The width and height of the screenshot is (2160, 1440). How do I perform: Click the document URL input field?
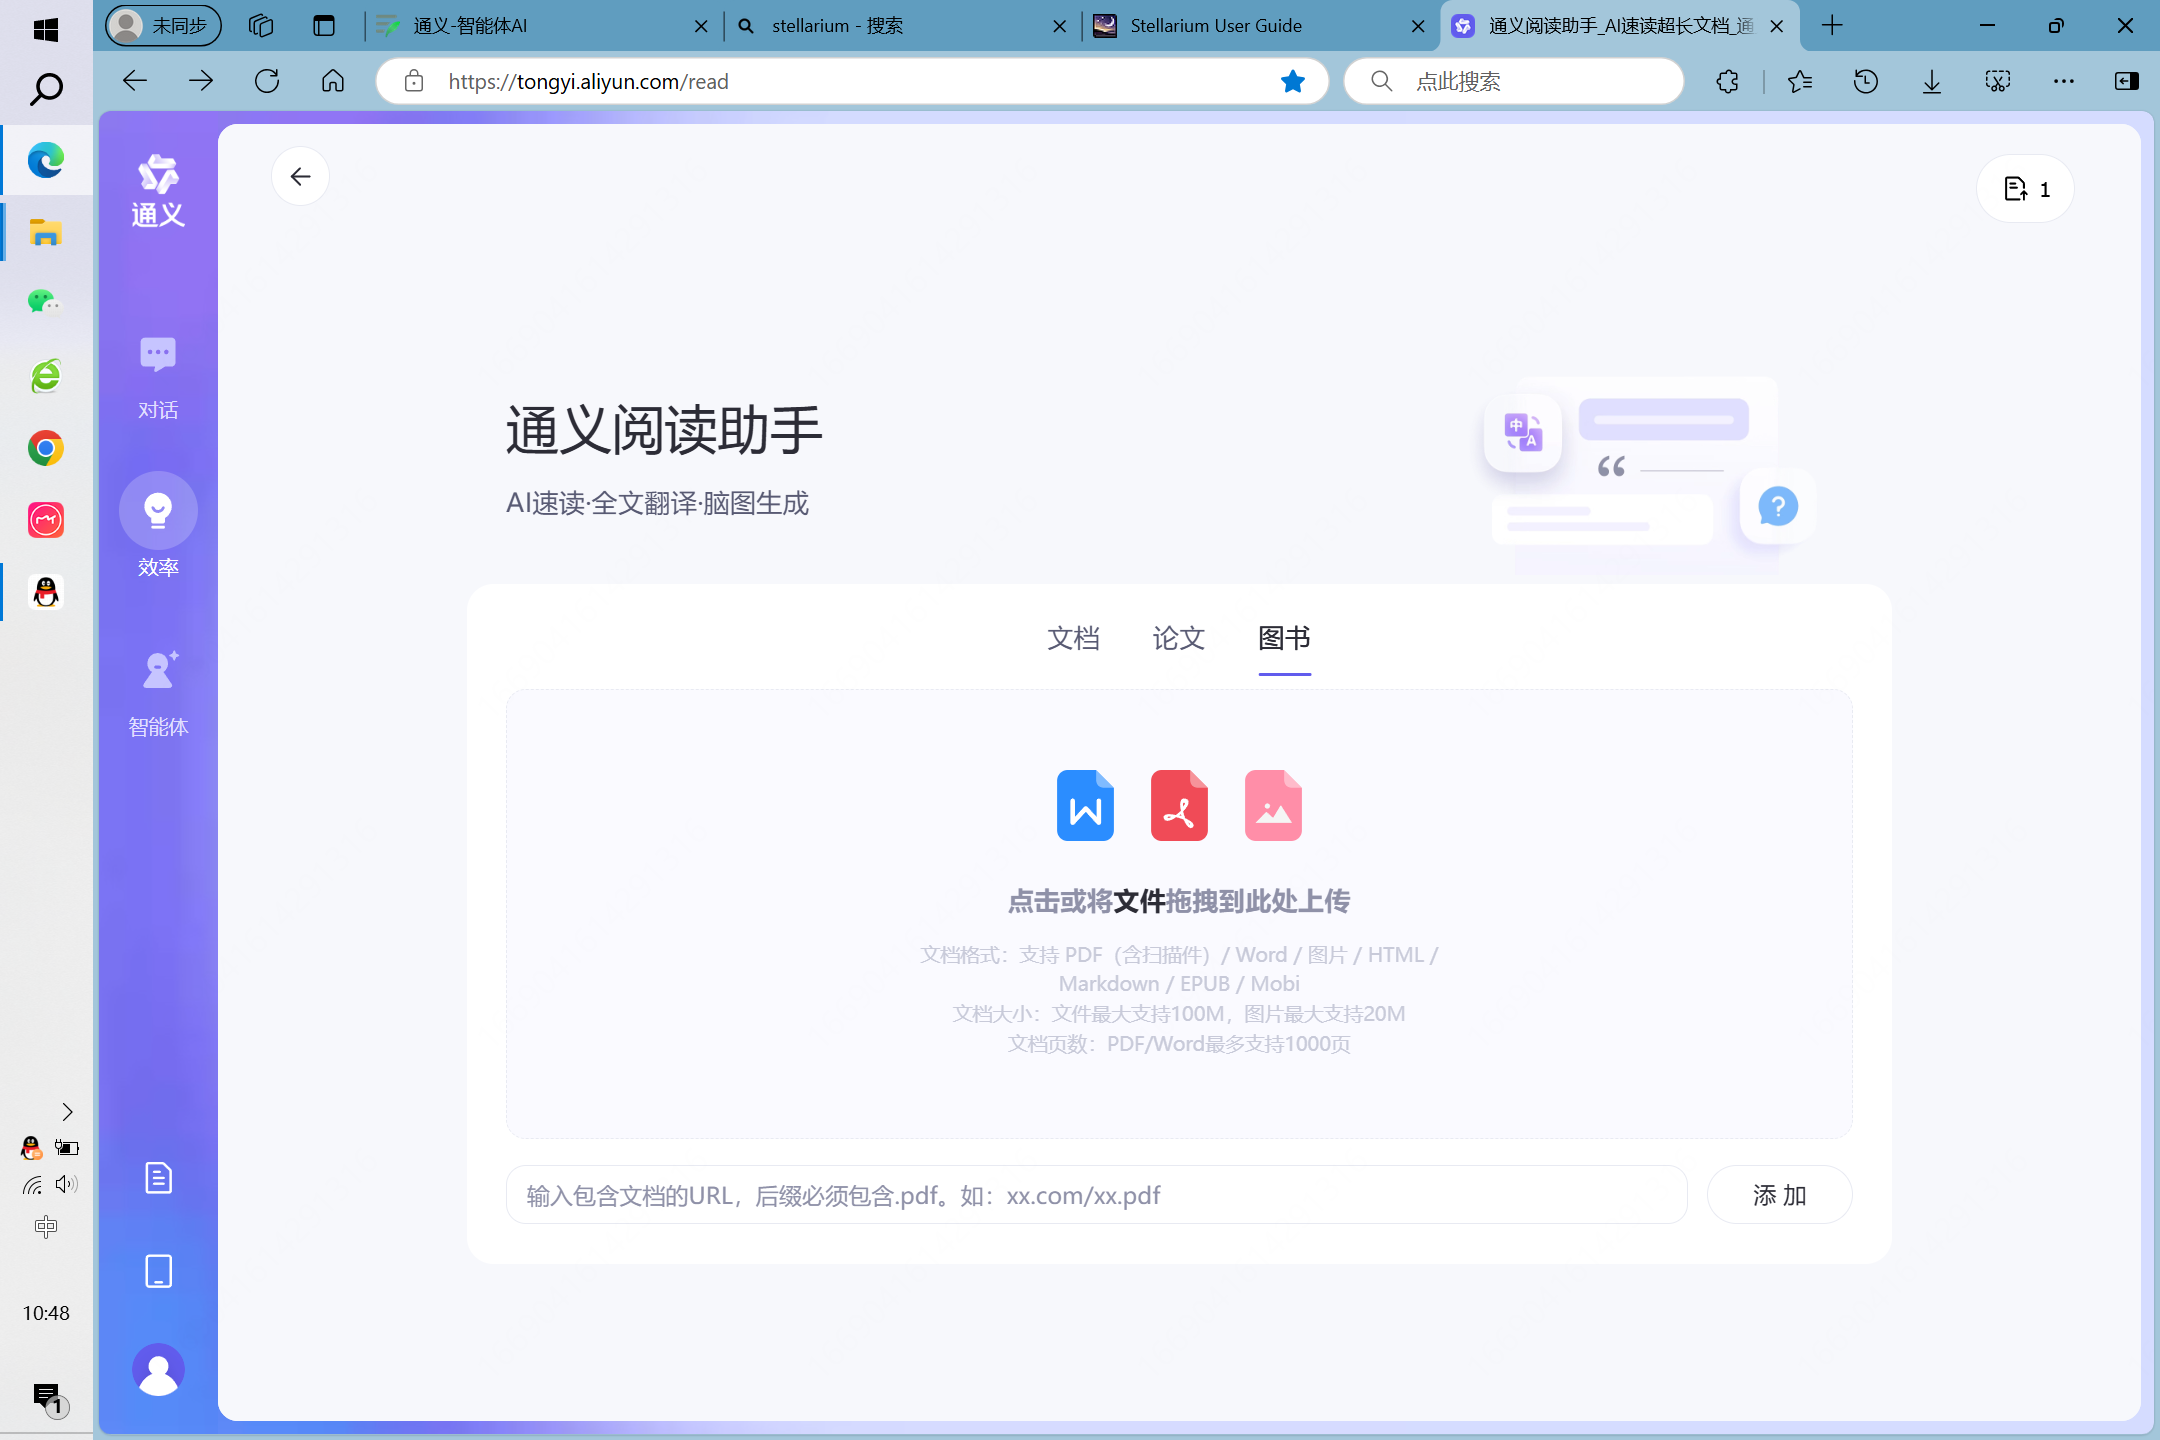1097,1195
